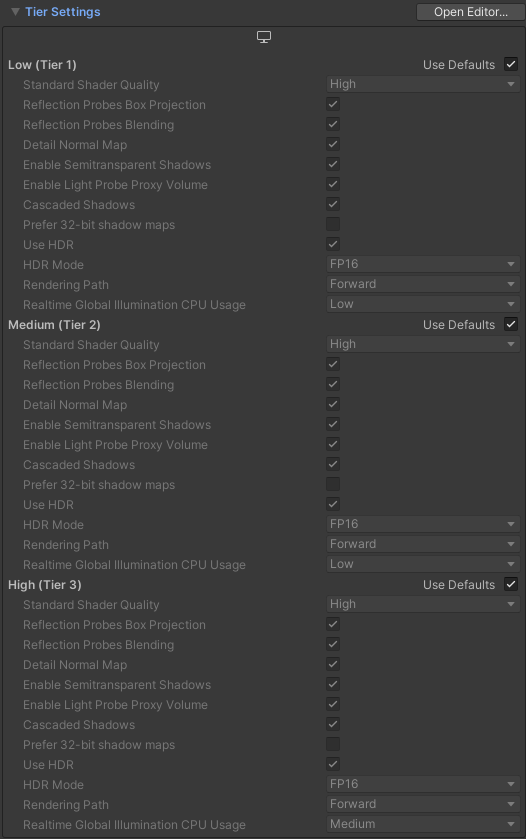The width and height of the screenshot is (526, 839).
Task: Enable Tier 1 Prefer 32-bit shadow maps
Action: coord(333,224)
